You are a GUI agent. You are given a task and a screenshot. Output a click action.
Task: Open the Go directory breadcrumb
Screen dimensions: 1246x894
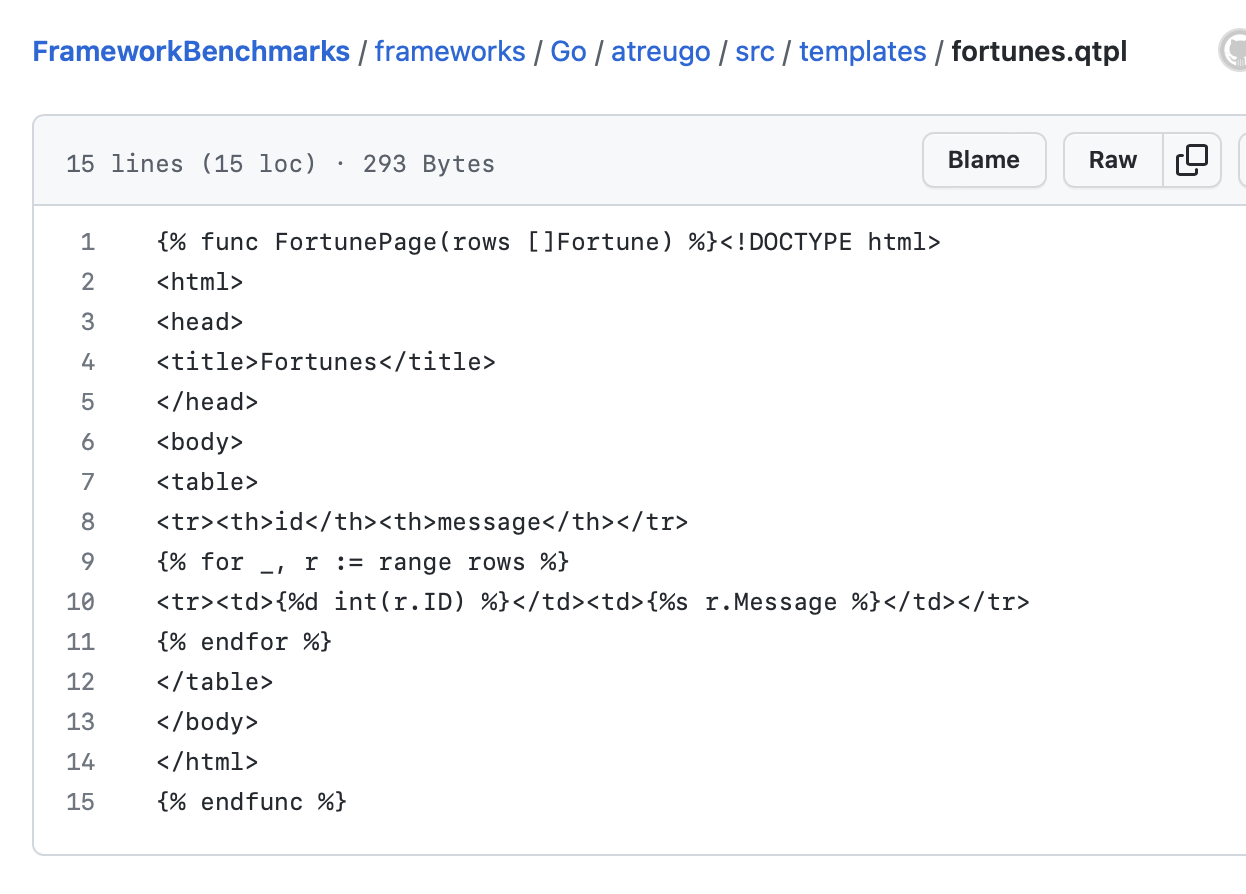pyautogui.click(x=568, y=52)
